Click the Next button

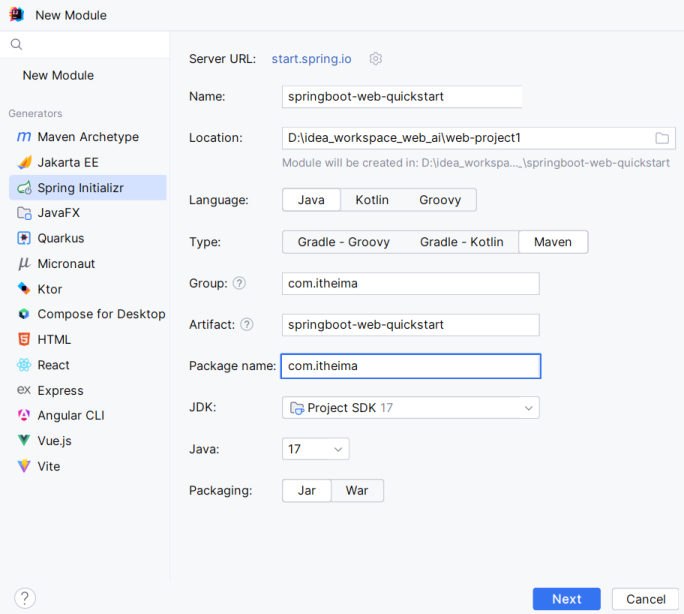pos(566,599)
